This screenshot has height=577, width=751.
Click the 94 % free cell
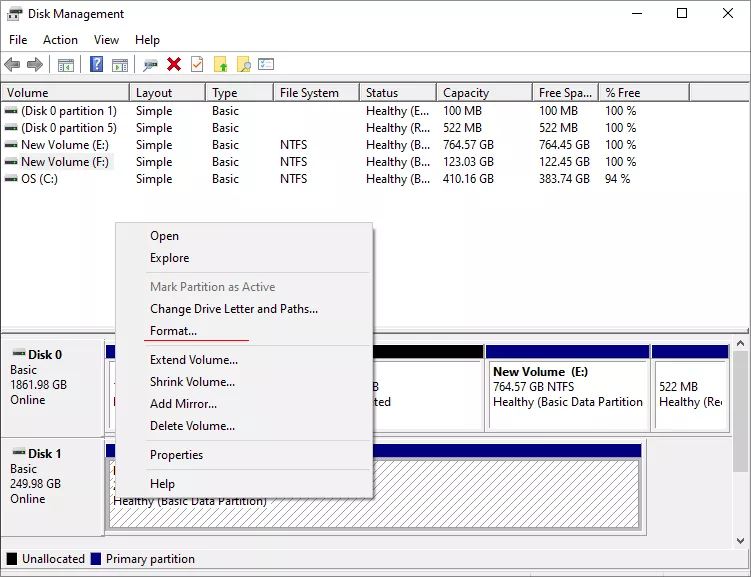point(617,179)
